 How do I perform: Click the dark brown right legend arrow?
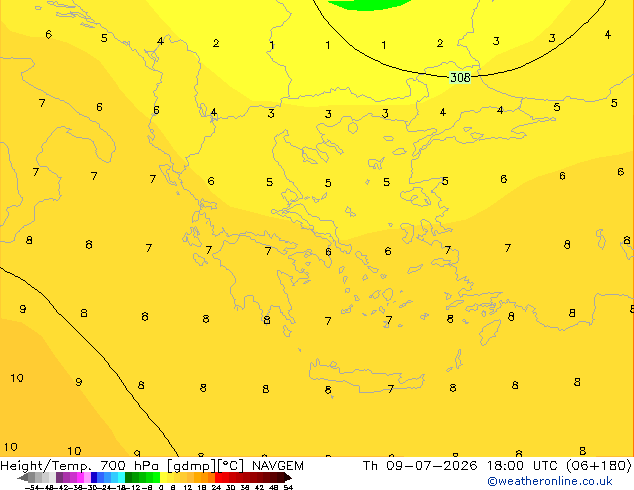click(288, 478)
